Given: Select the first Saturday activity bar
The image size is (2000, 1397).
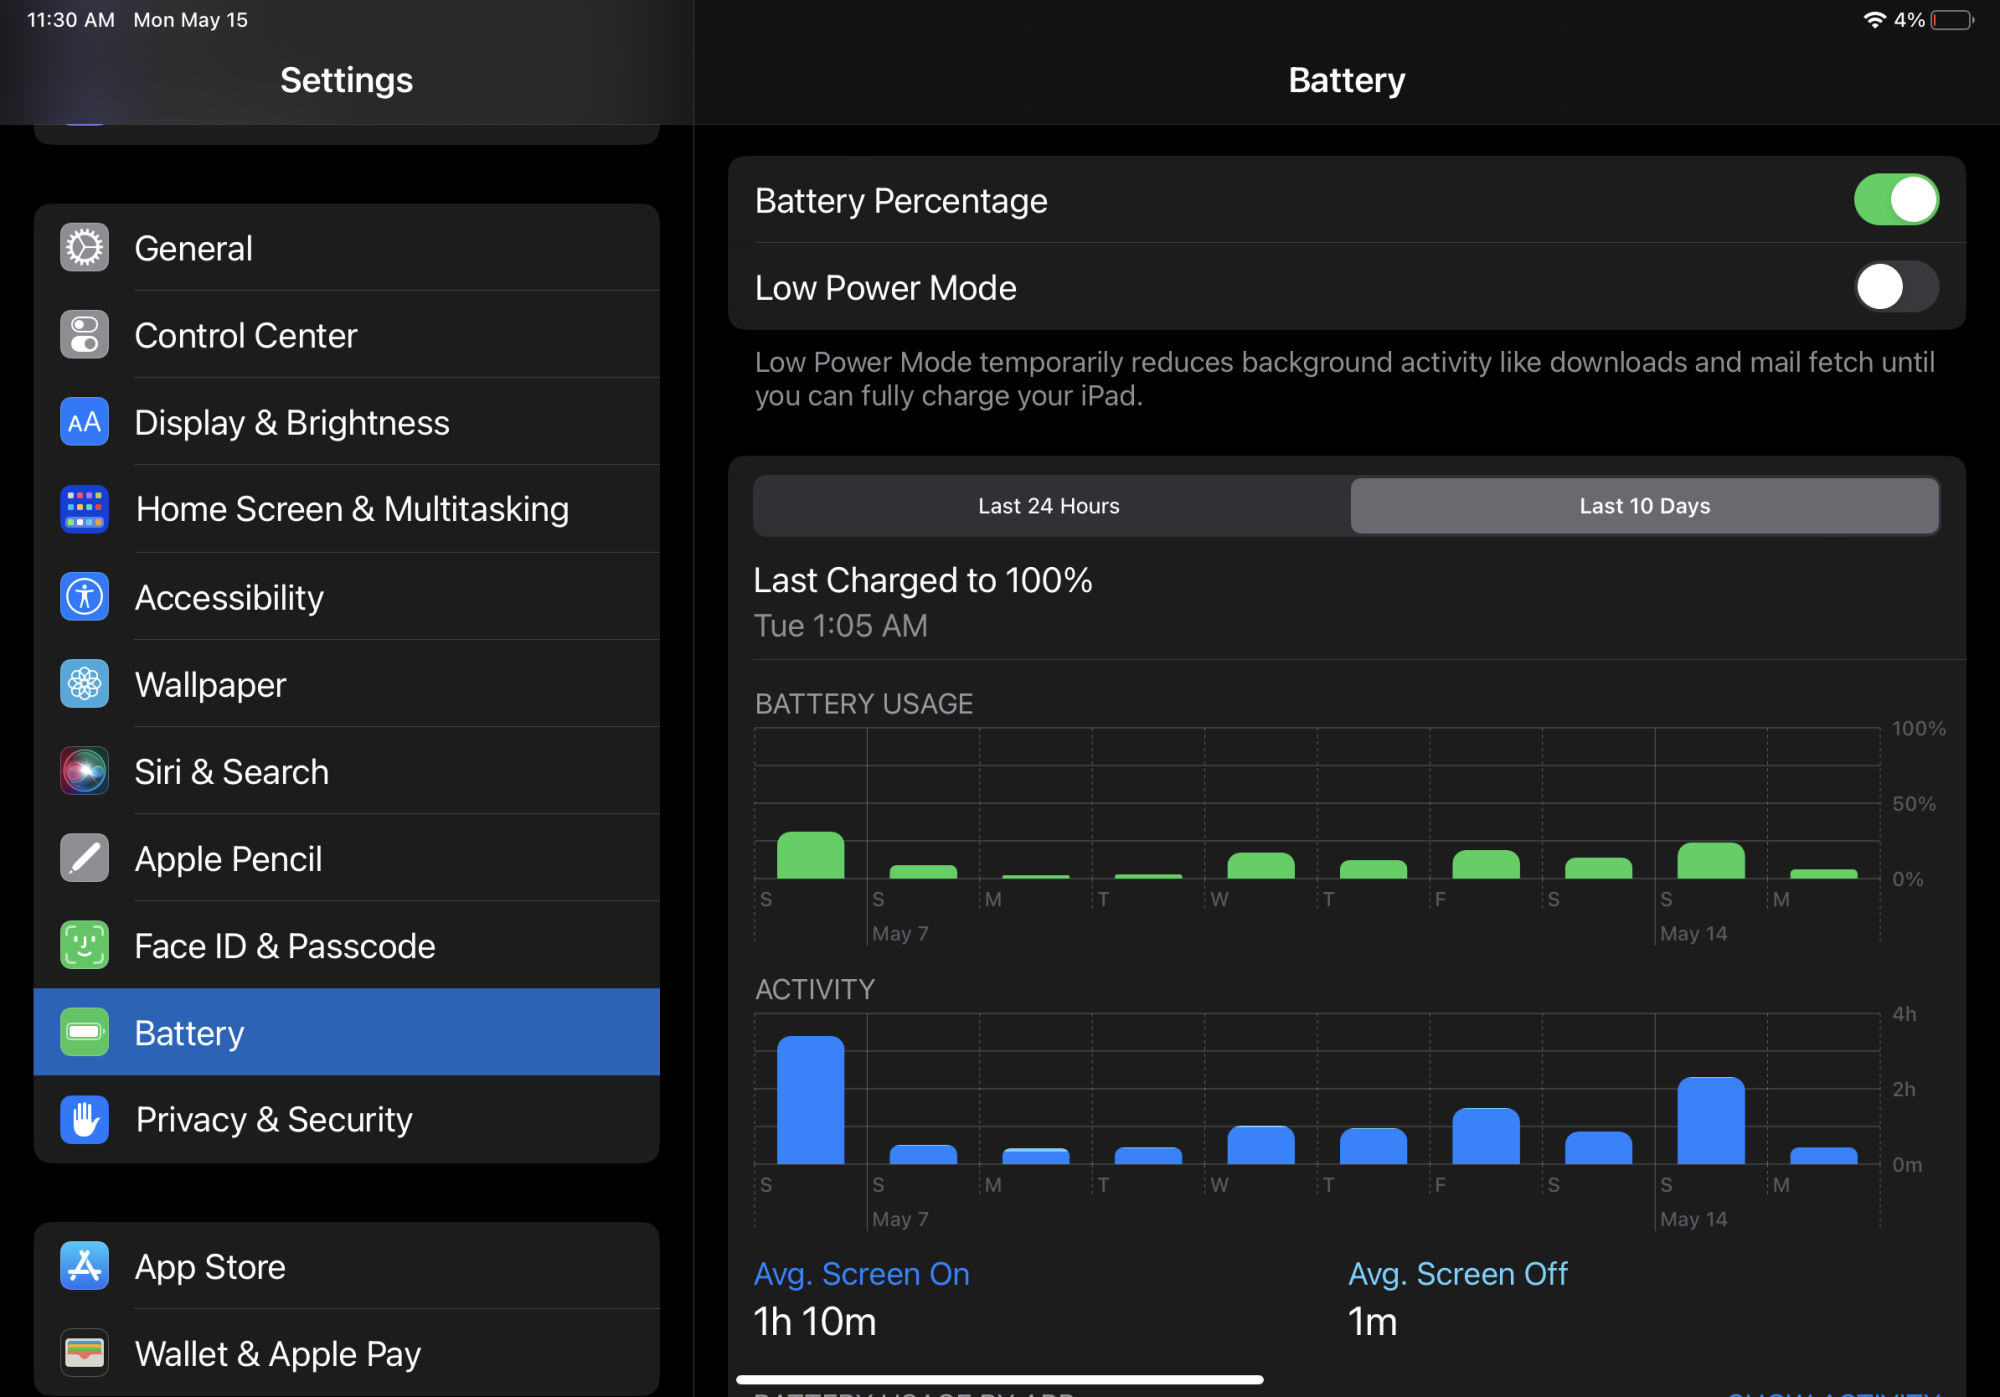Looking at the screenshot, I should point(810,1100).
